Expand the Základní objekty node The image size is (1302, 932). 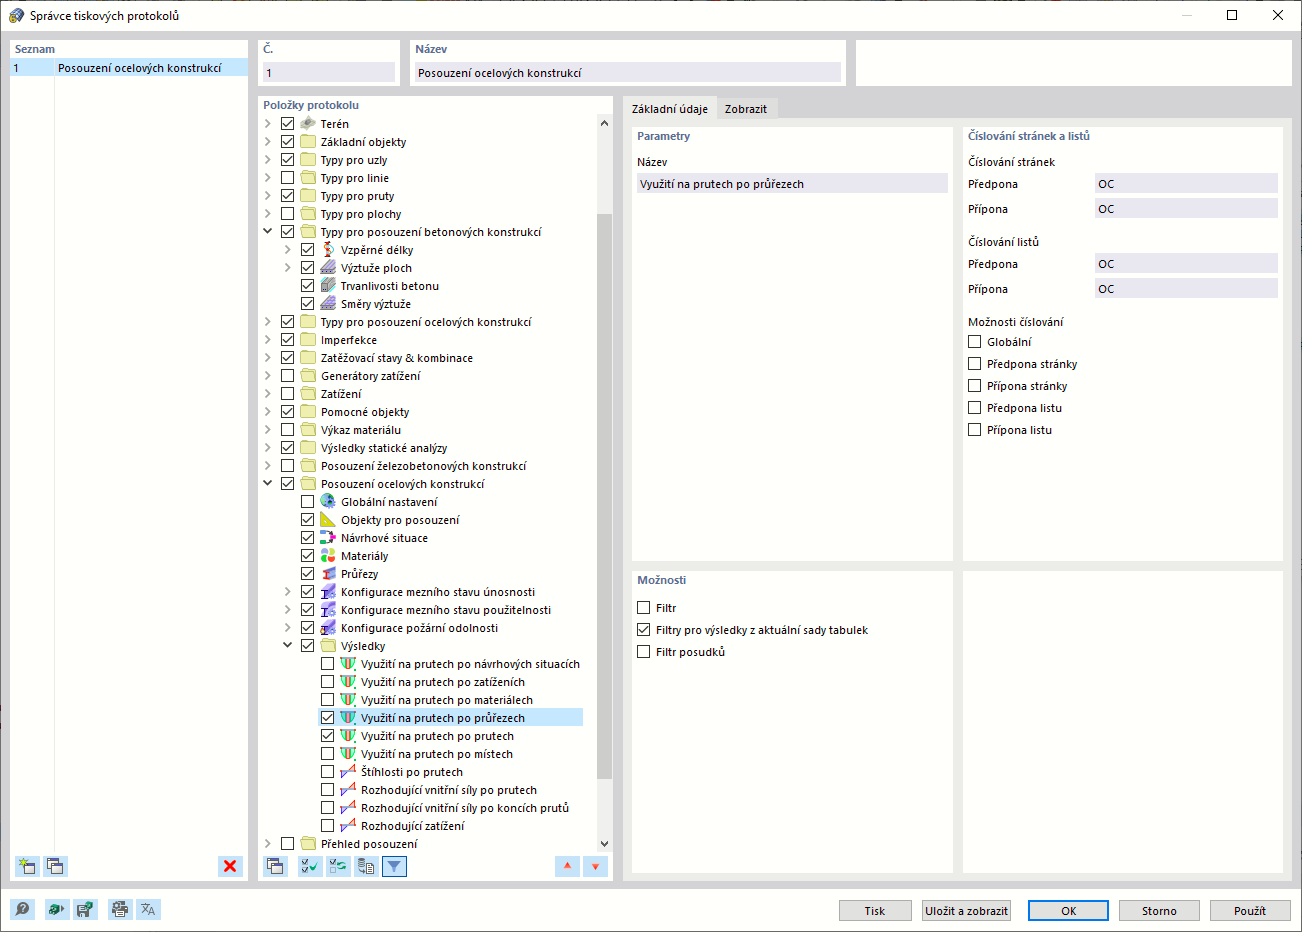pyautogui.click(x=268, y=142)
